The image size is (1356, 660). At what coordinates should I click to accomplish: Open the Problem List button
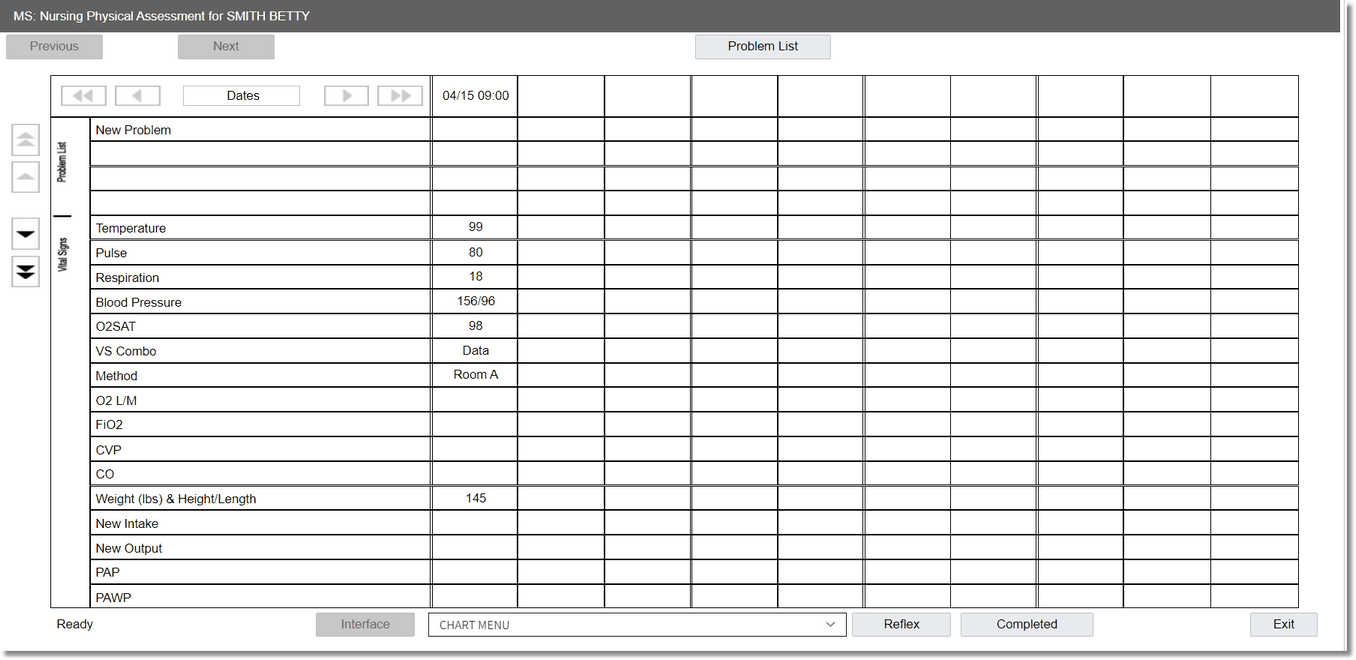coord(763,46)
